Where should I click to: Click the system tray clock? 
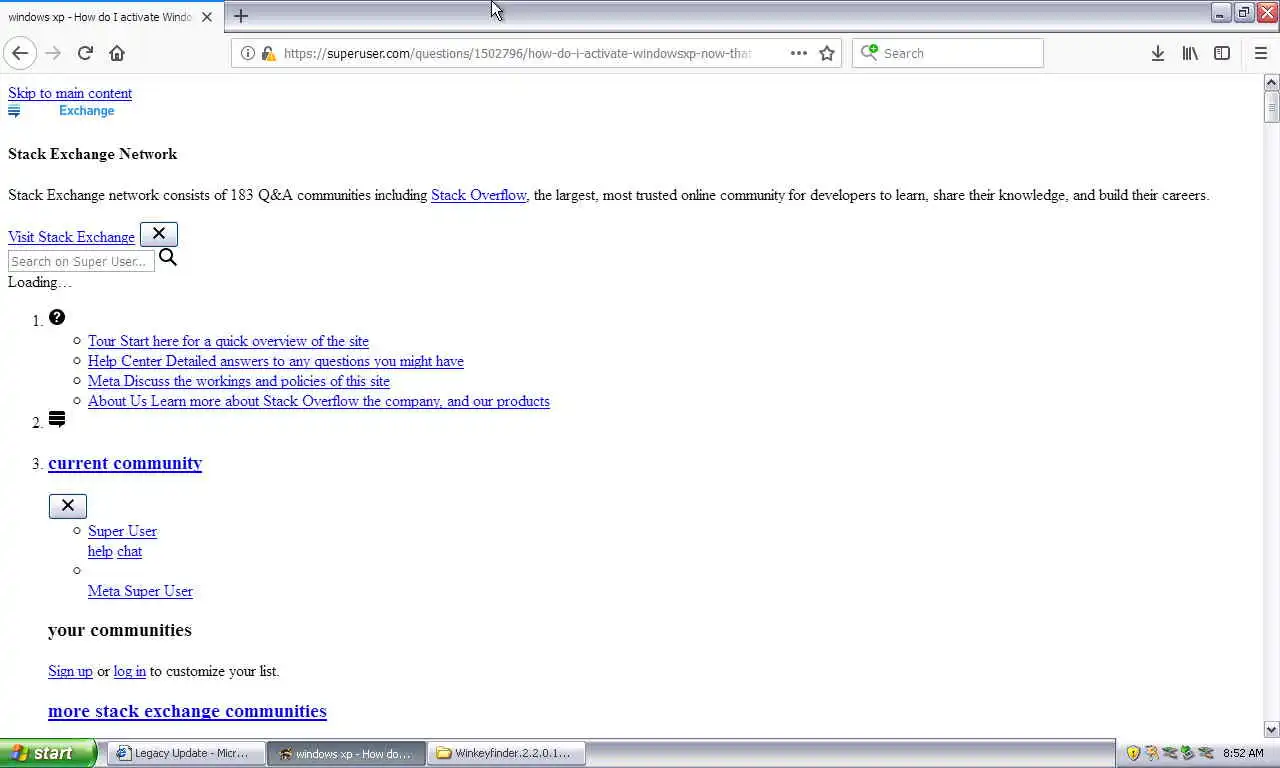pyautogui.click(x=1243, y=753)
